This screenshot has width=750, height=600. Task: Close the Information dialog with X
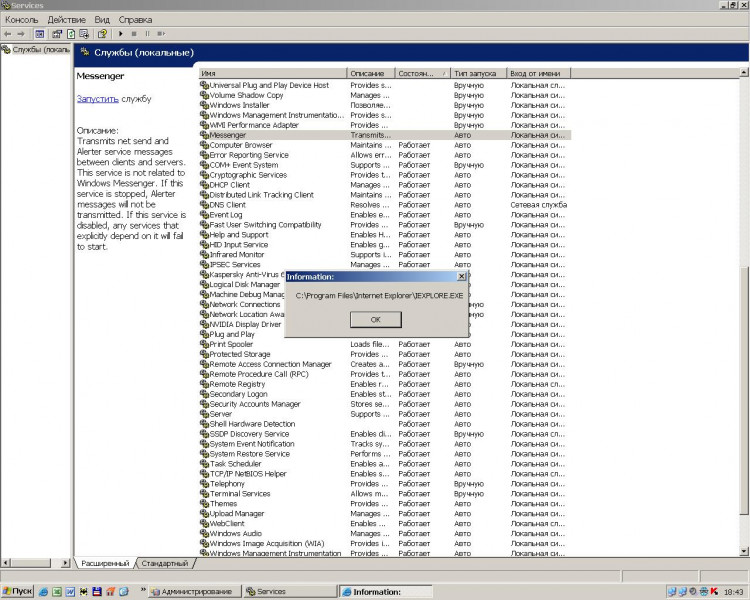[x=461, y=276]
